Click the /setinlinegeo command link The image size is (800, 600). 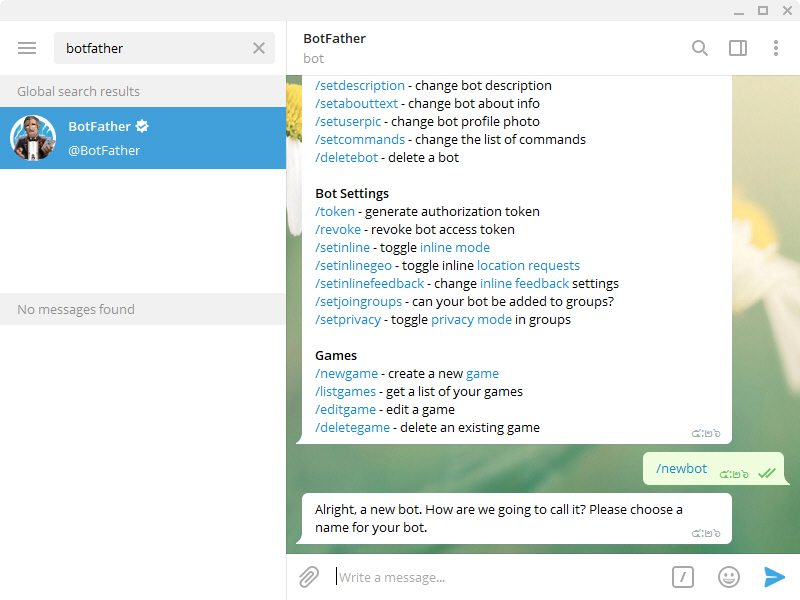point(353,266)
